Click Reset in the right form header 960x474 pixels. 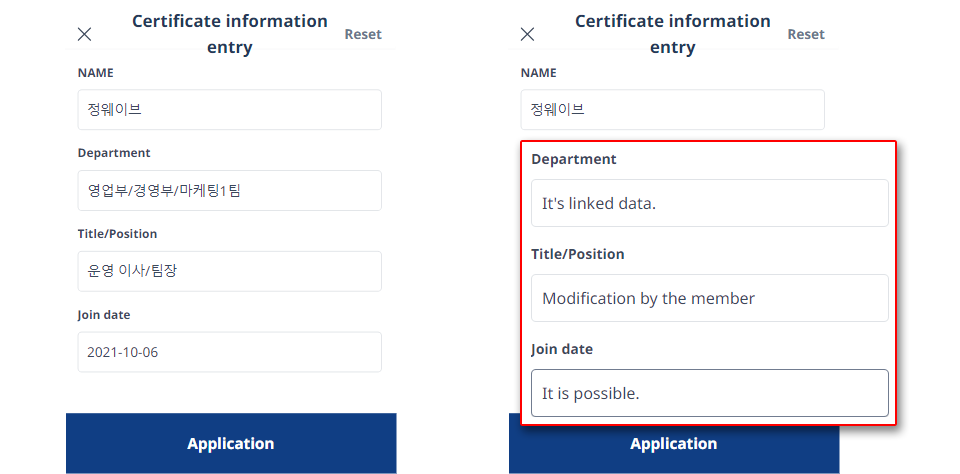coord(806,34)
